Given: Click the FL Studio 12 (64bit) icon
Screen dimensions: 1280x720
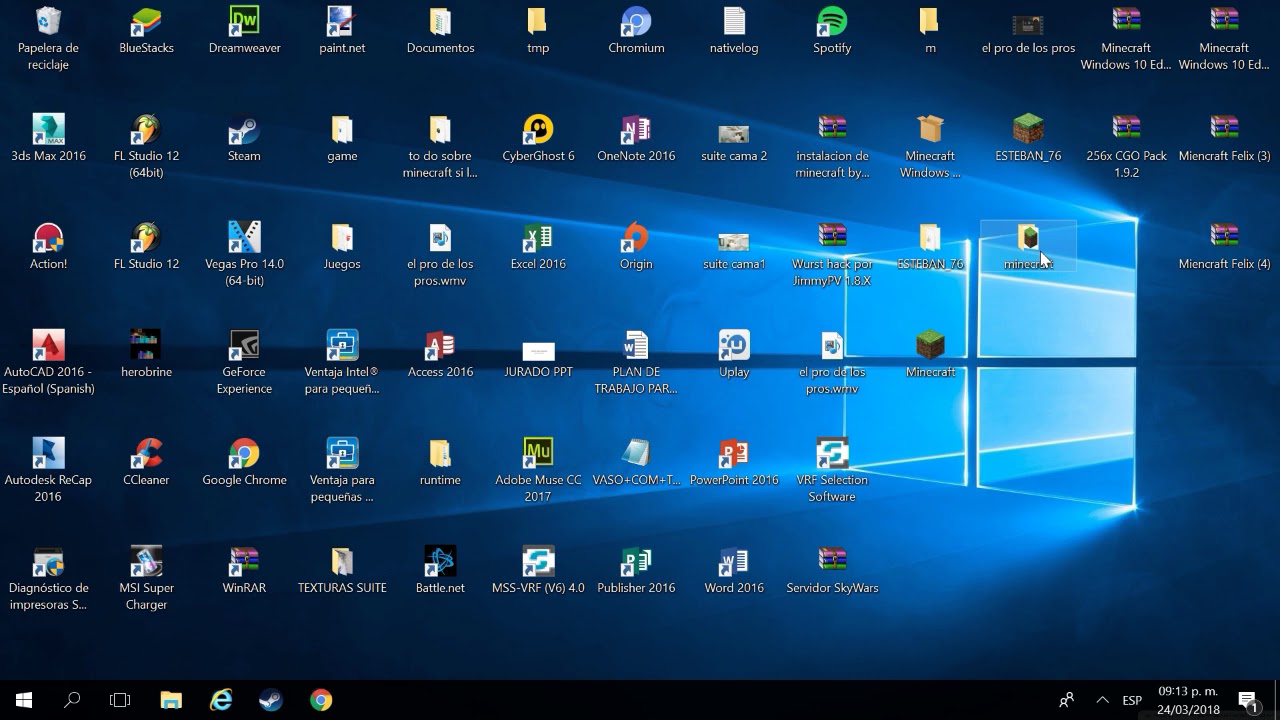Looking at the screenshot, I should [146, 145].
